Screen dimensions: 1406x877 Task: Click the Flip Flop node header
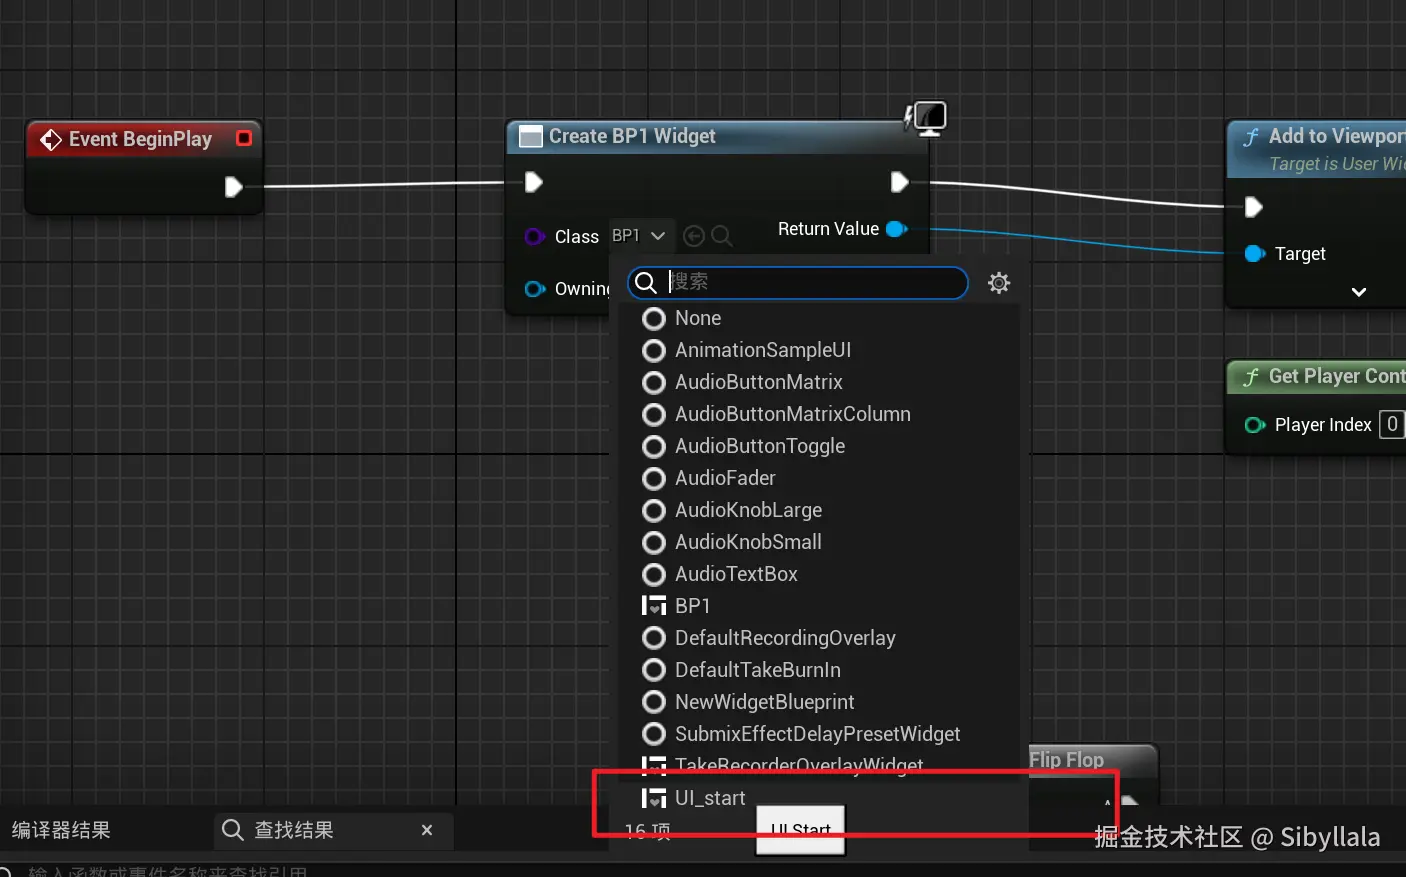[x=1092, y=759]
